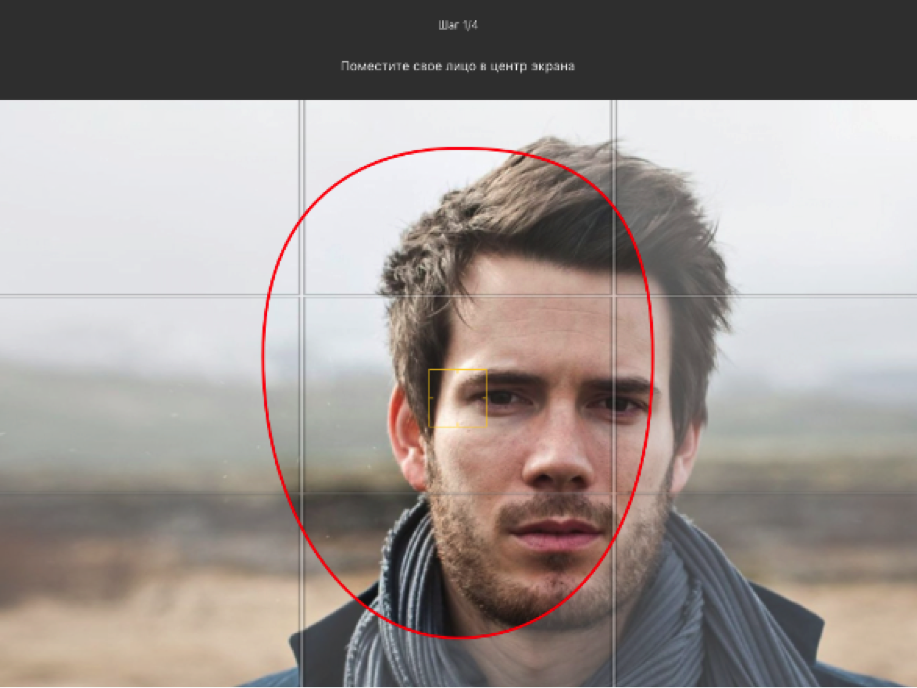Tap the top-right cell of the camera grid
The width and height of the screenshot is (917, 688).
[x=765, y=197]
